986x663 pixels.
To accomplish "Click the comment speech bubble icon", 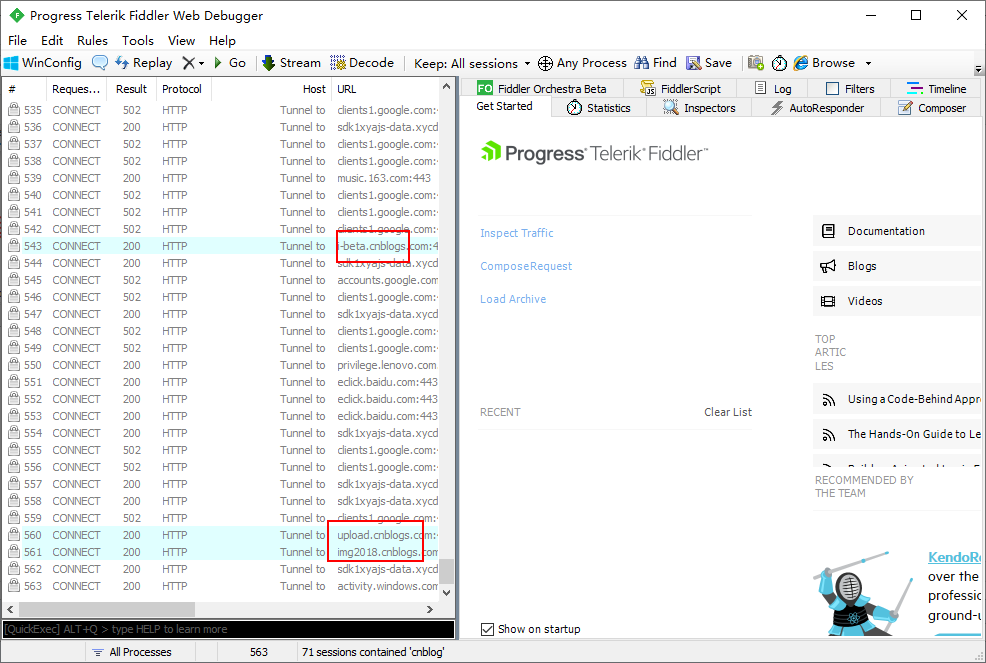I will pos(99,63).
